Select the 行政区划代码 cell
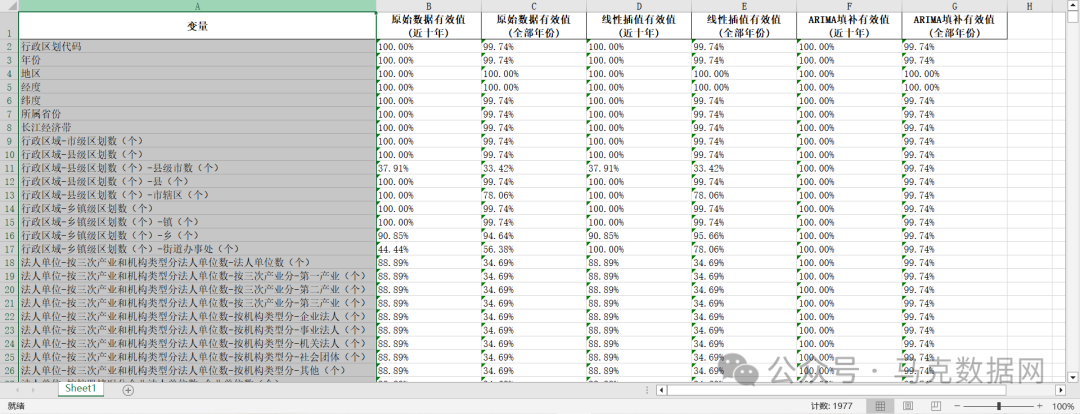 (198, 46)
